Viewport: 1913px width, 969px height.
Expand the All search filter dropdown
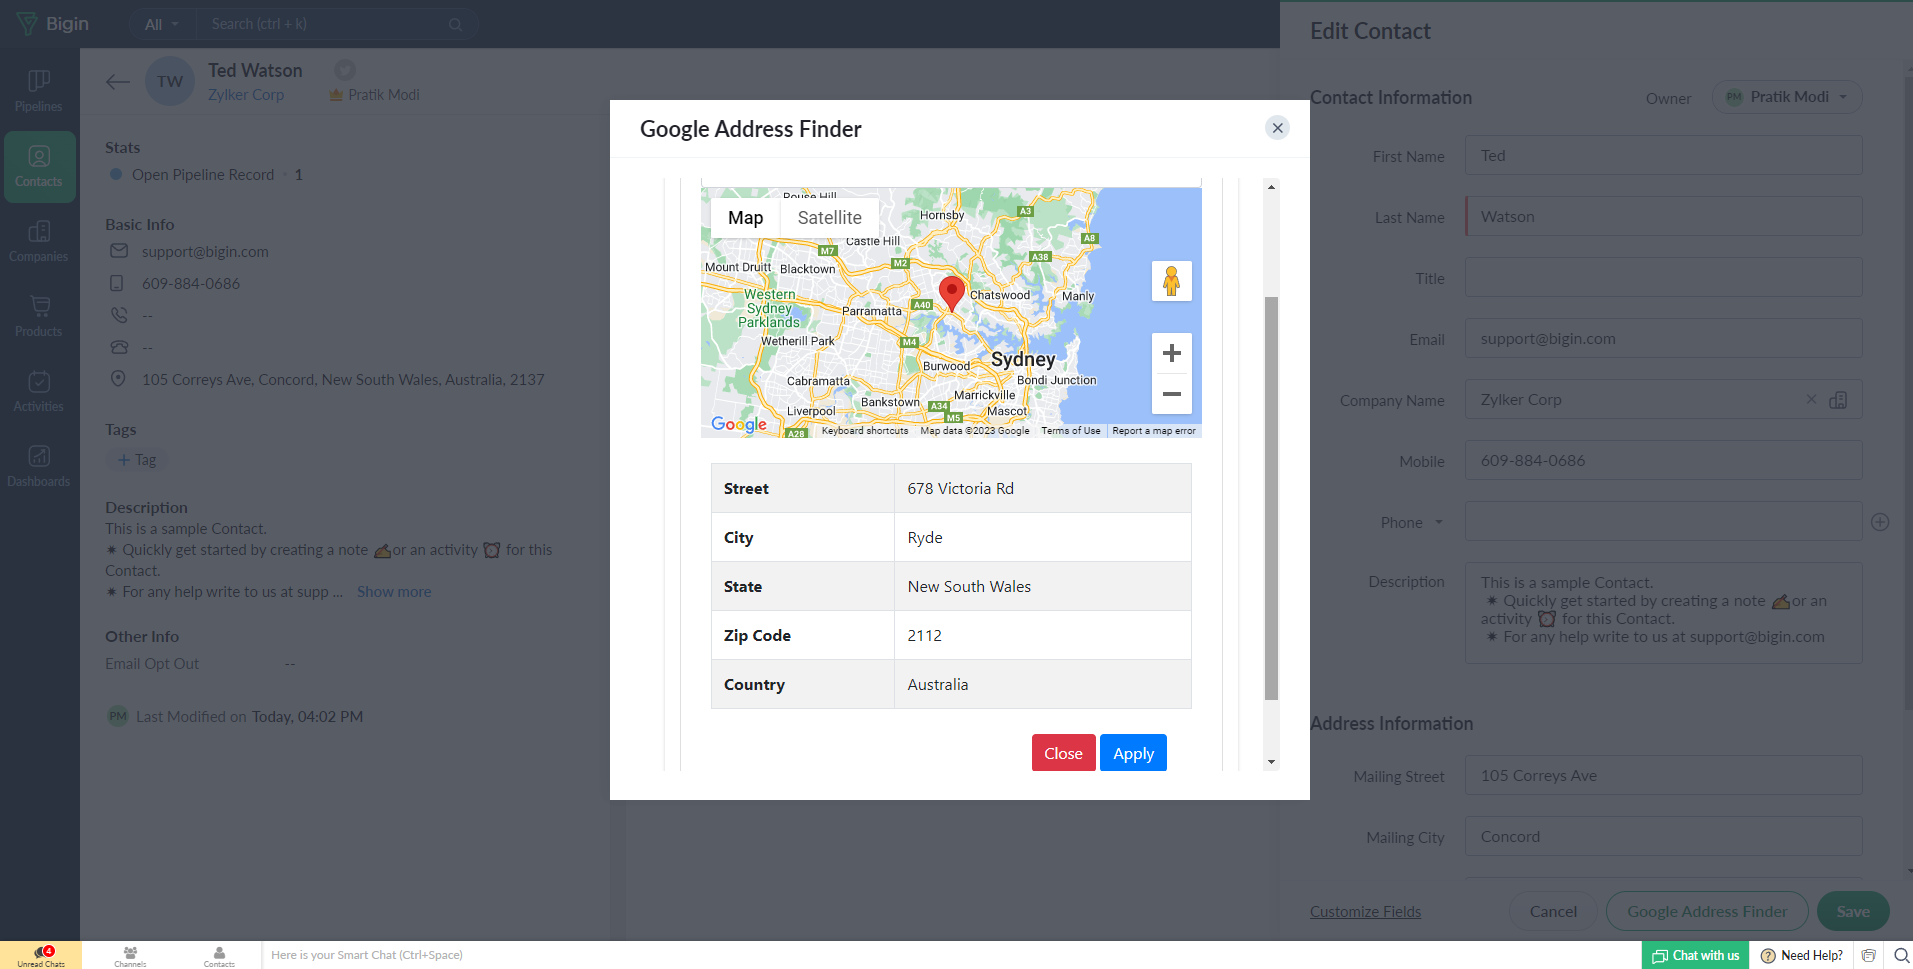point(162,24)
